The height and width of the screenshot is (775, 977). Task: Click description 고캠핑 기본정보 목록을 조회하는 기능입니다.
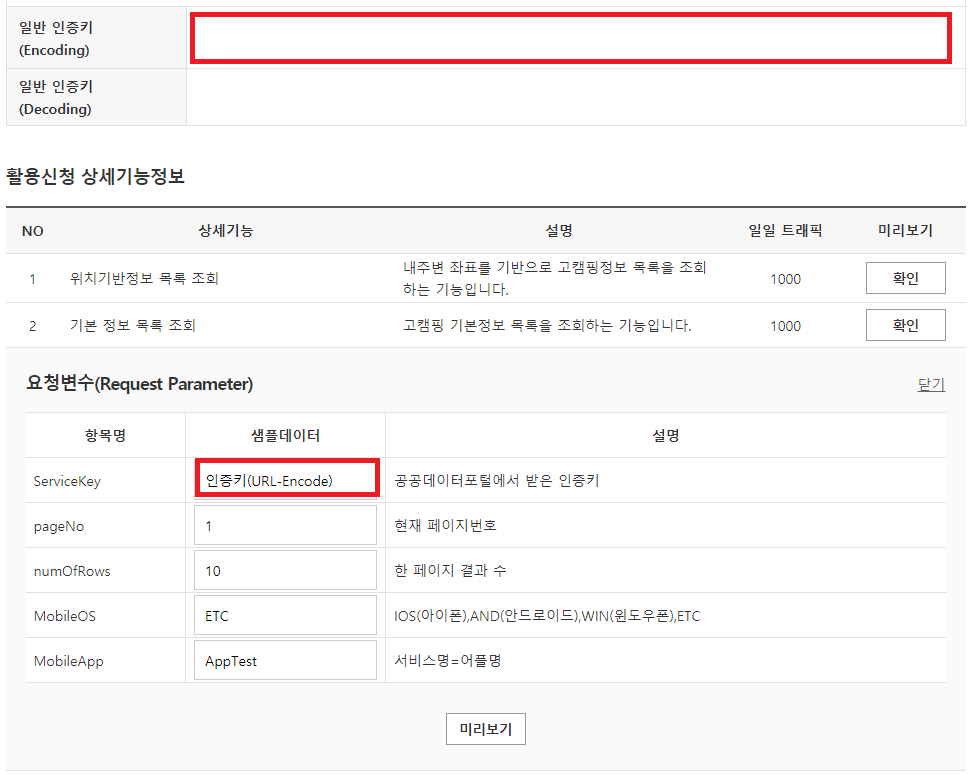pos(547,325)
